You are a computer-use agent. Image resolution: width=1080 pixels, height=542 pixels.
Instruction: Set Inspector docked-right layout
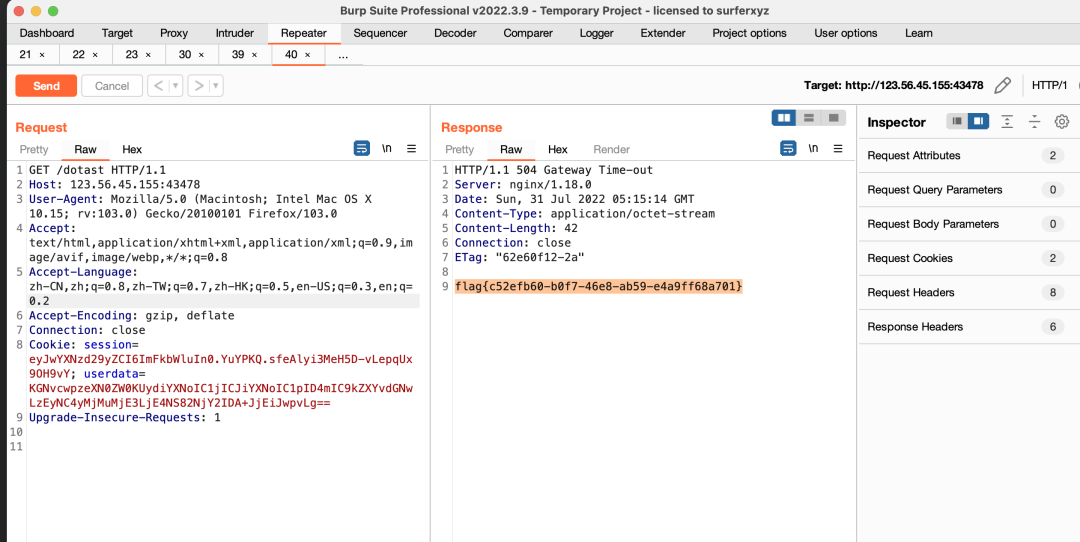978,122
